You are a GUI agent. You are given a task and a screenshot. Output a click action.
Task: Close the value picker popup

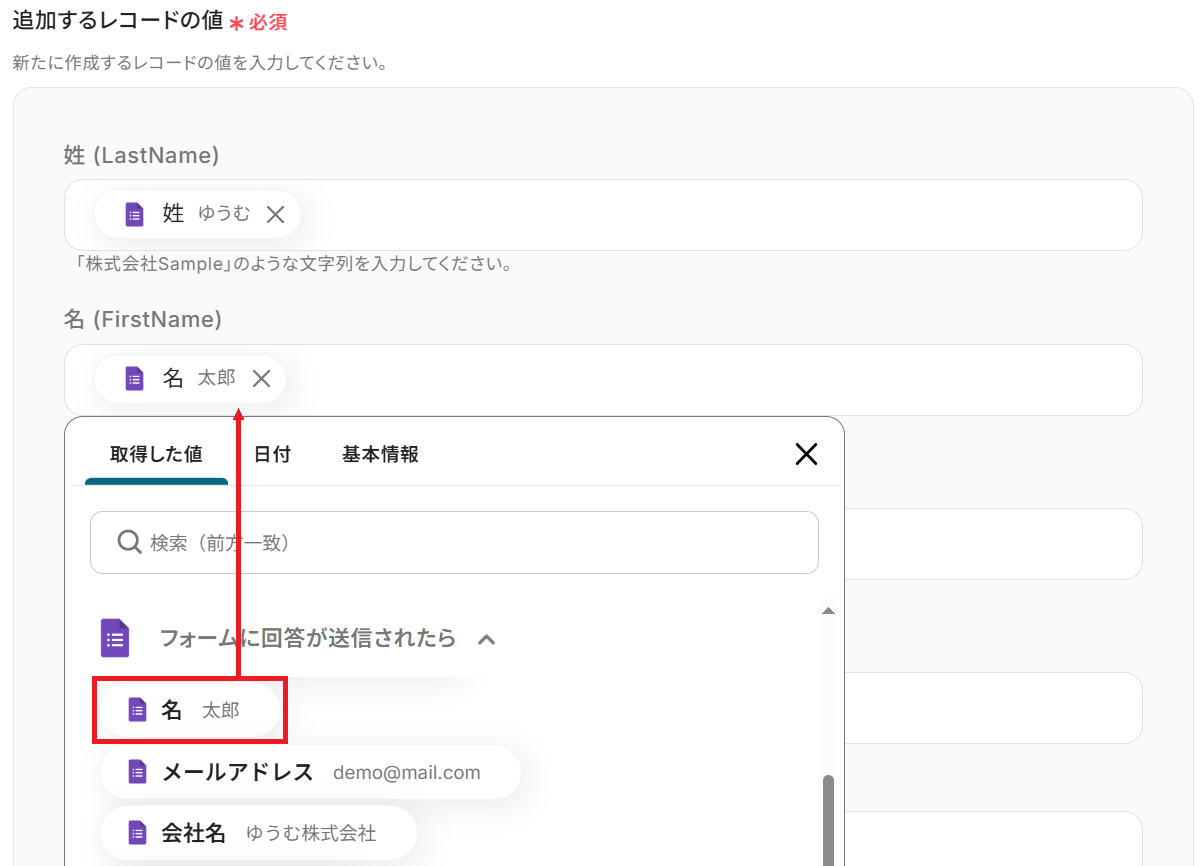pyautogui.click(x=806, y=454)
